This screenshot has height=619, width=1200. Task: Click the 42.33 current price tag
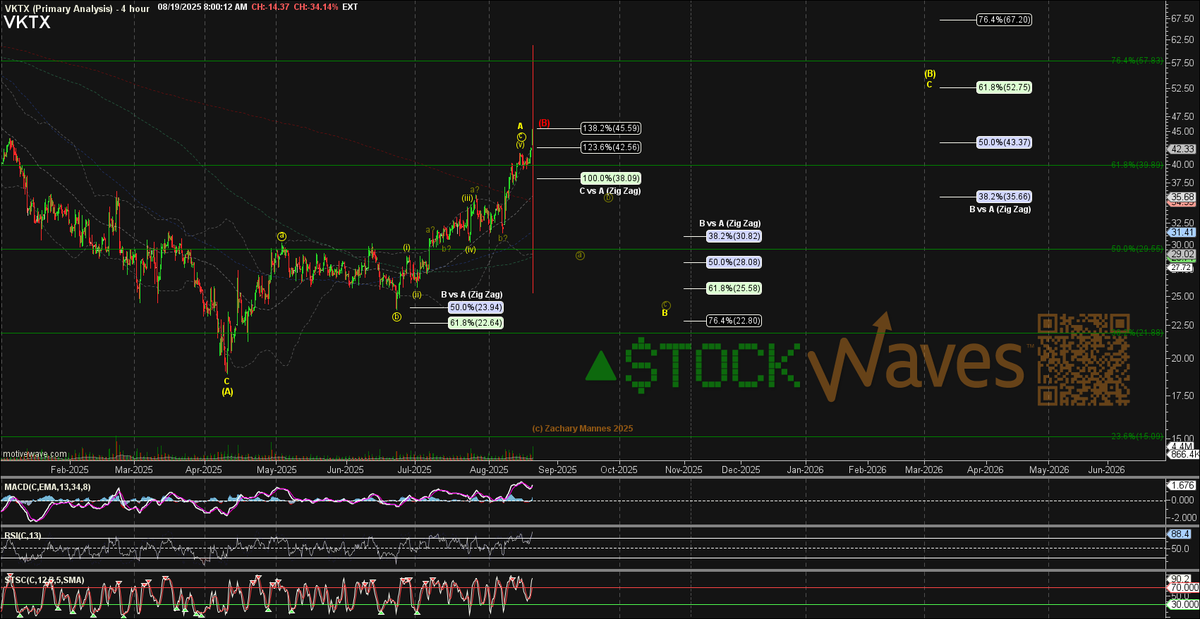1181,149
